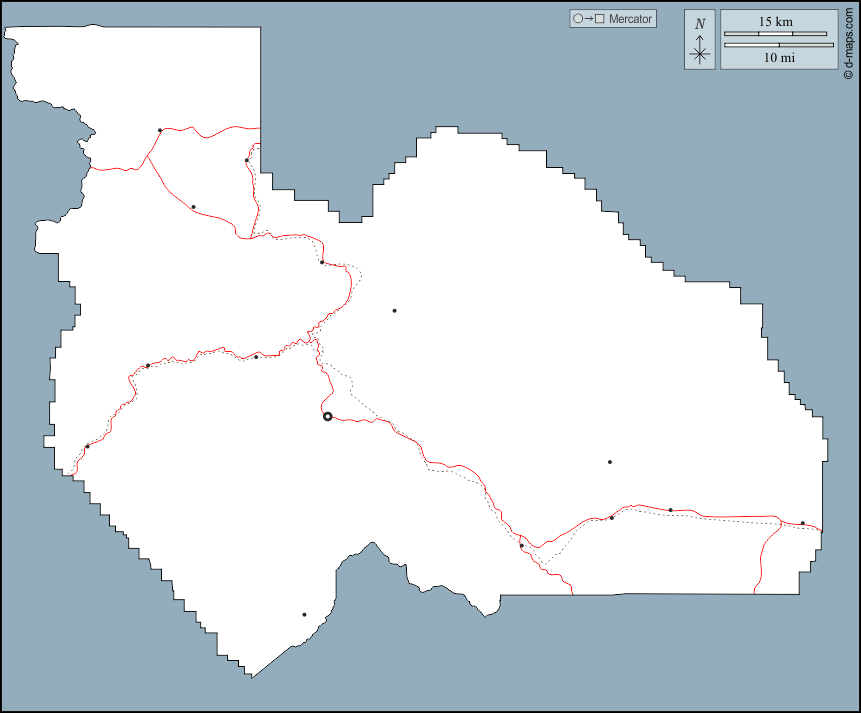Click the square icon beside Mercator
The height and width of the screenshot is (713, 861).
(x=600, y=19)
